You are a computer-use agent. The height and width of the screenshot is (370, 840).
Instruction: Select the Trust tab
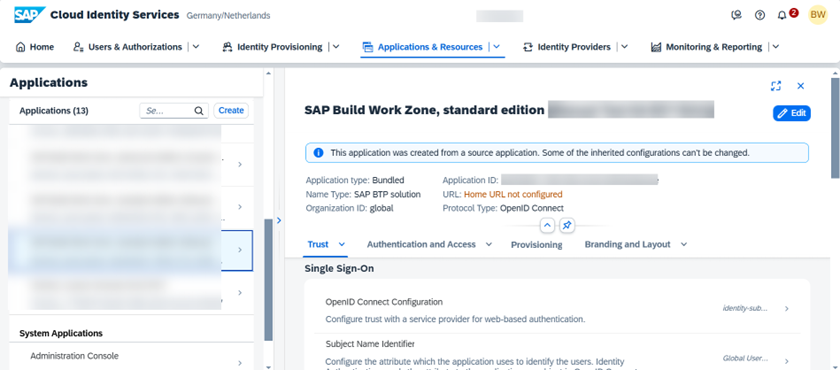318,244
